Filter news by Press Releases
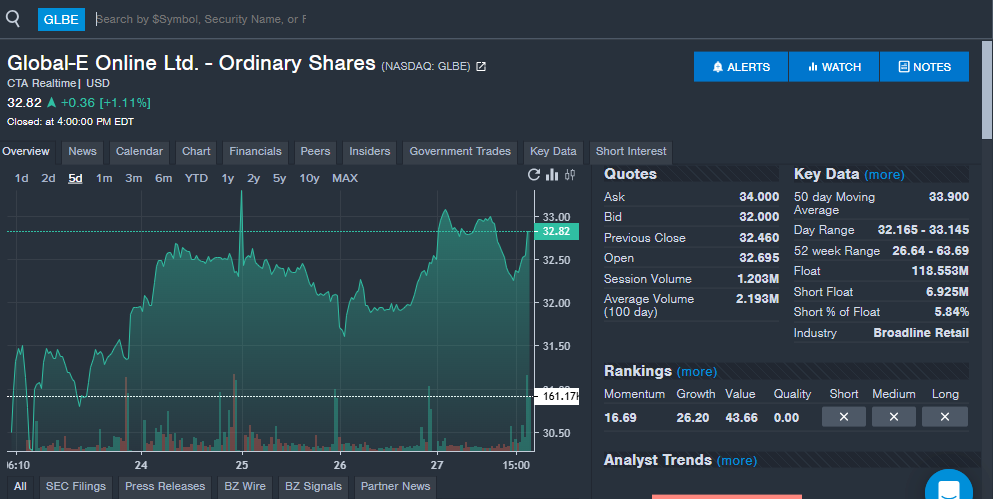Viewport: 993px width, 499px height. (165, 486)
